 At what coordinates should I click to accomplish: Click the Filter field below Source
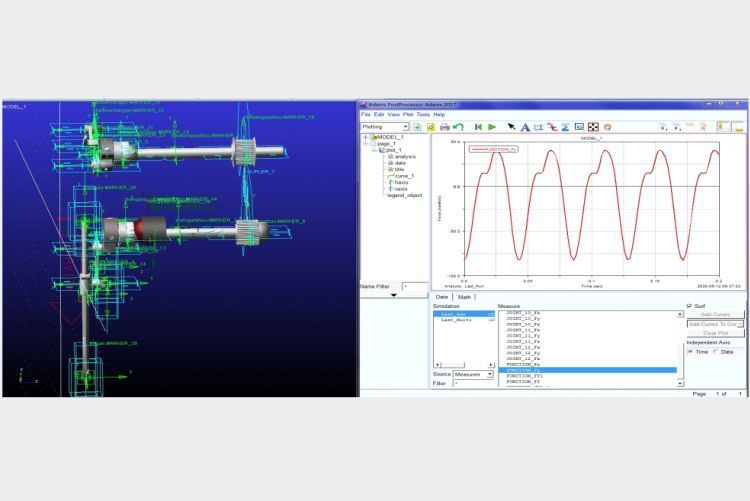[x=473, y=383]
